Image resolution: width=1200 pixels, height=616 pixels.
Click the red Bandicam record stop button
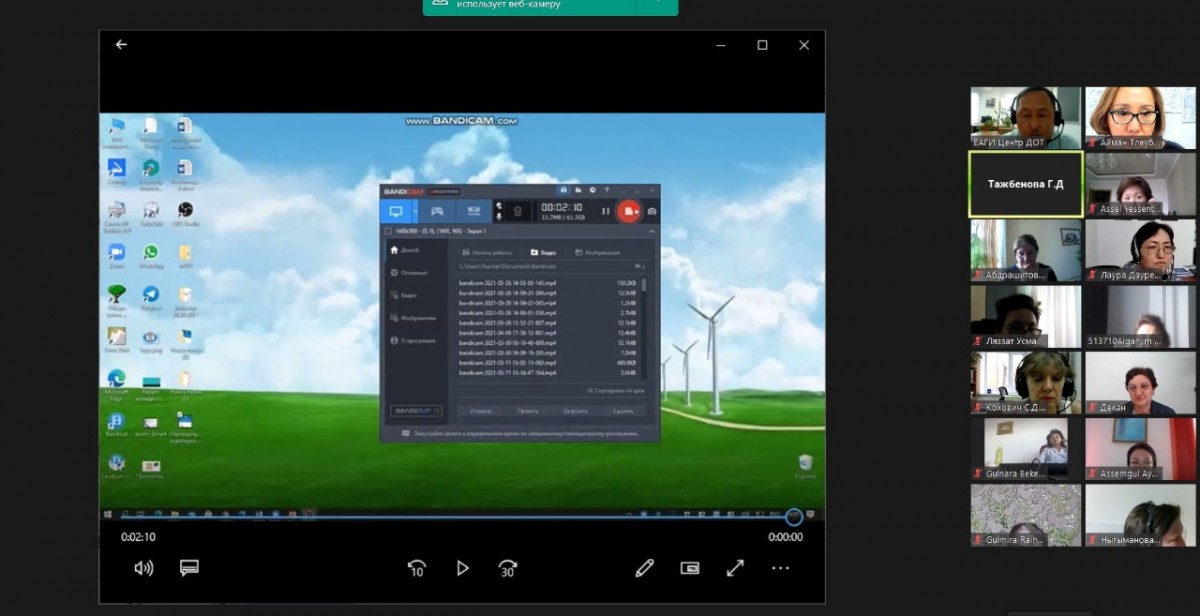tap(628, 211)
